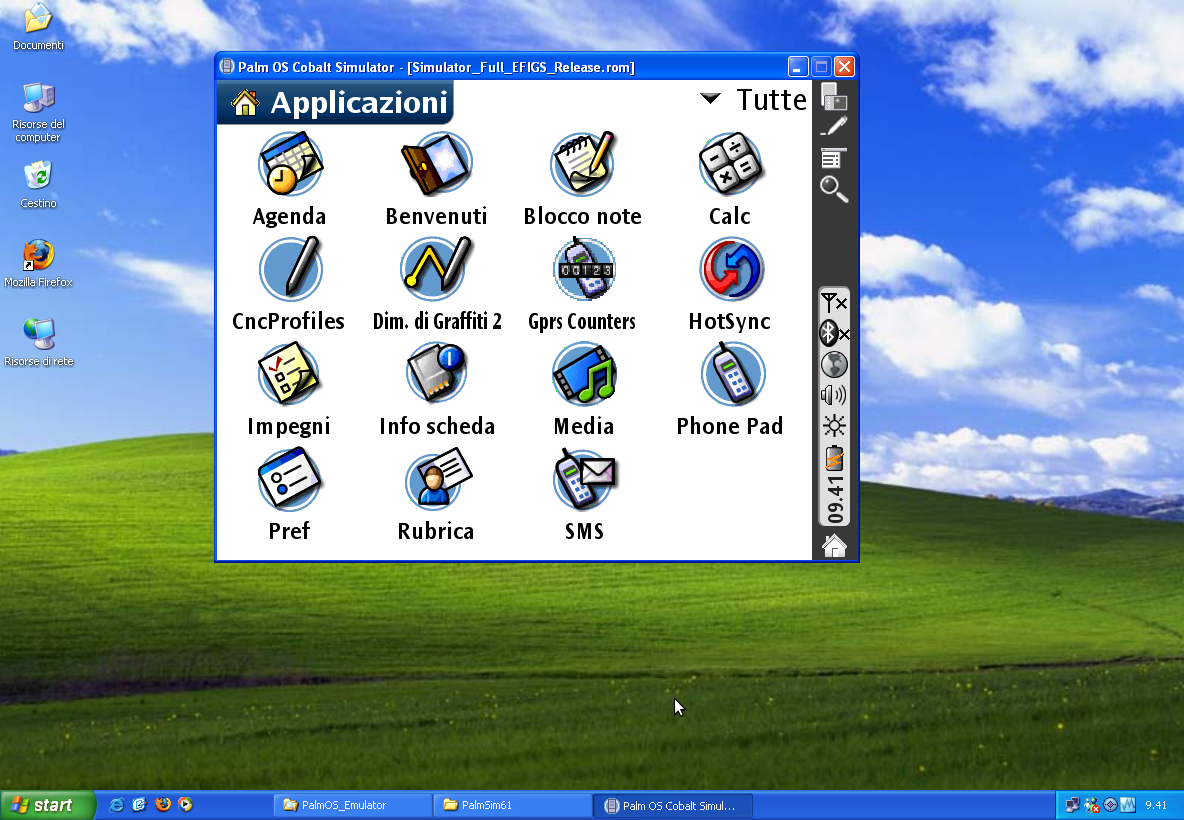The image size is (1184, 820).
Task: Click the network connections tray icon
Action: pyautogui.click(x=1072, y=805)
